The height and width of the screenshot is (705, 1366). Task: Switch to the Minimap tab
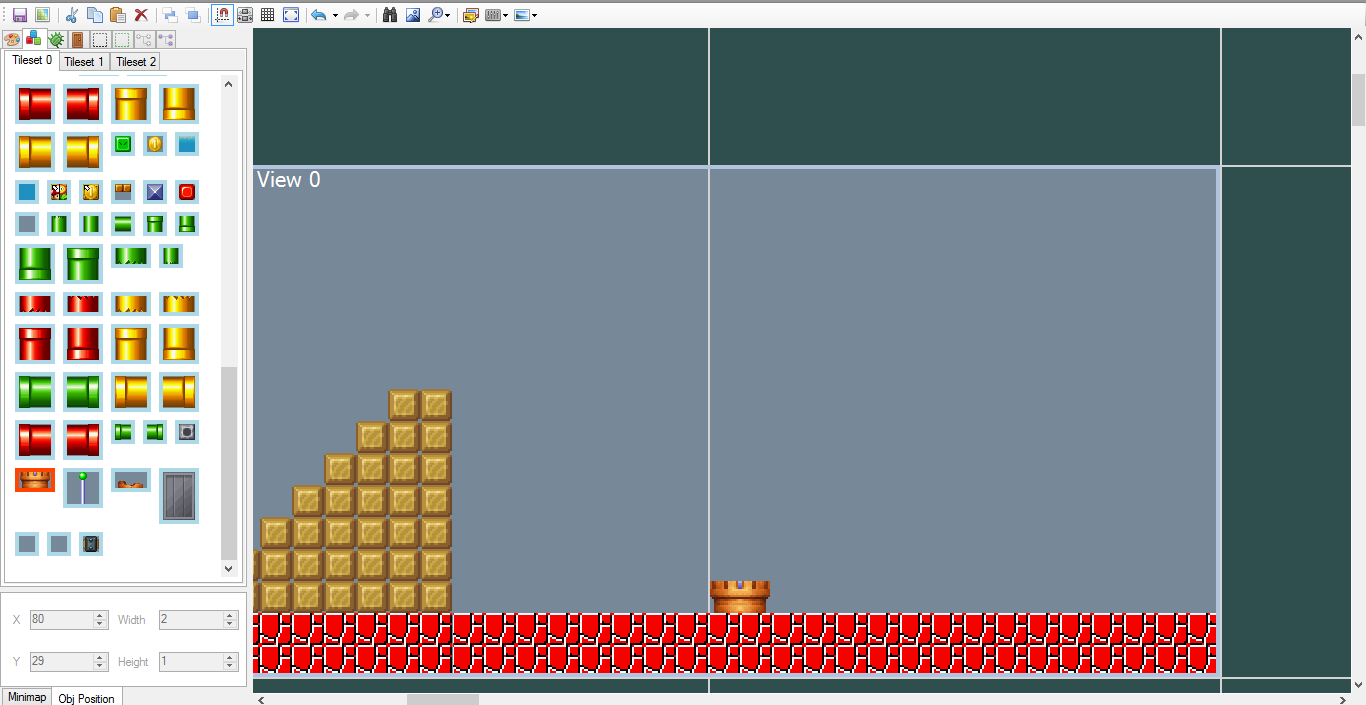(26, 697)
